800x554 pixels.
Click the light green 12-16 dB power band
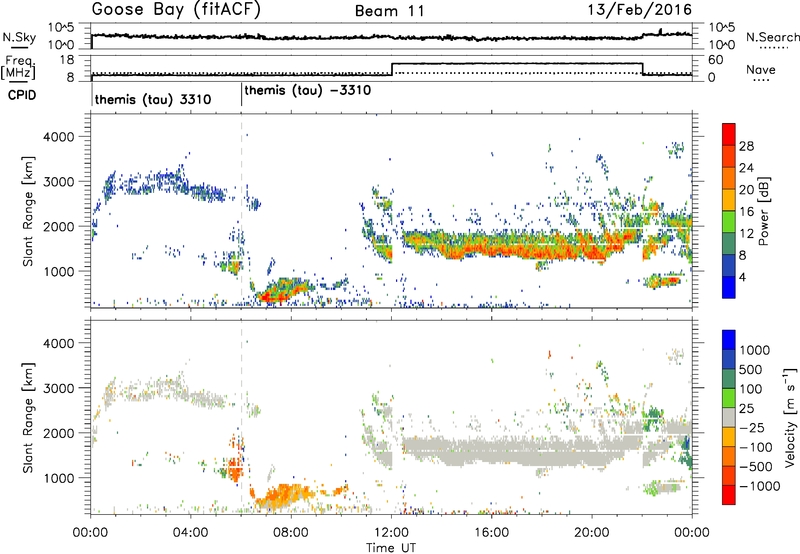(x=729, y=221)
